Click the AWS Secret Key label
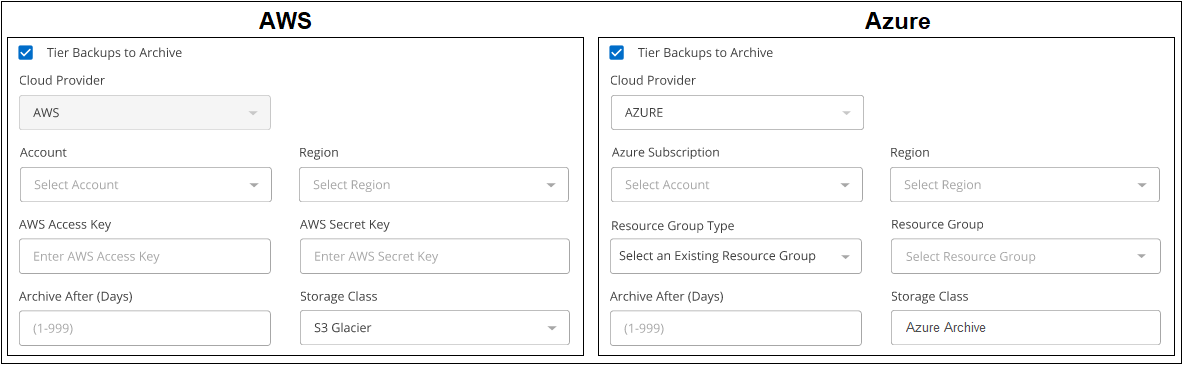1183x365 pixels. coord(344,225)
